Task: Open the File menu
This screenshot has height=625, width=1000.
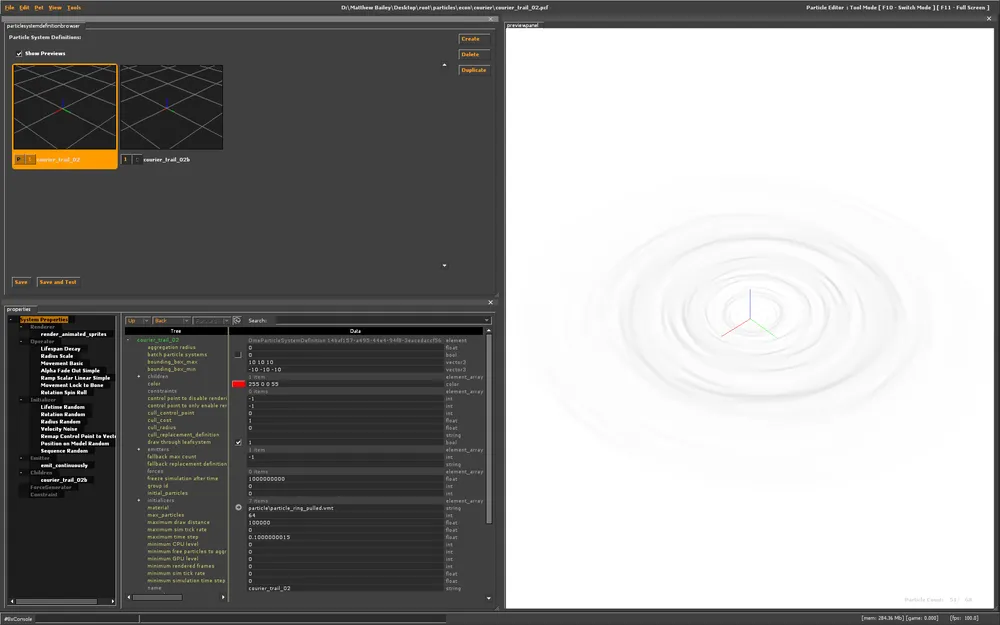Action: (x=9, y=7)
